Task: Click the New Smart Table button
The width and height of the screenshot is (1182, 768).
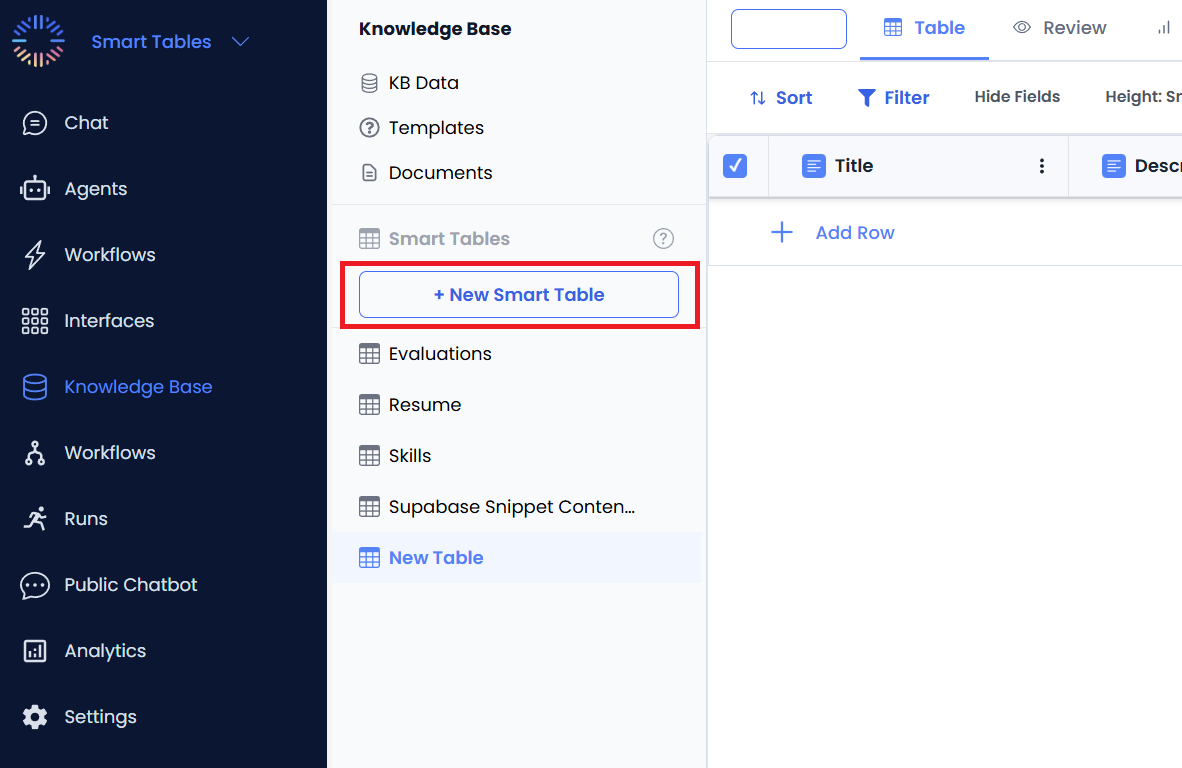Action: [x=519, y=294]
